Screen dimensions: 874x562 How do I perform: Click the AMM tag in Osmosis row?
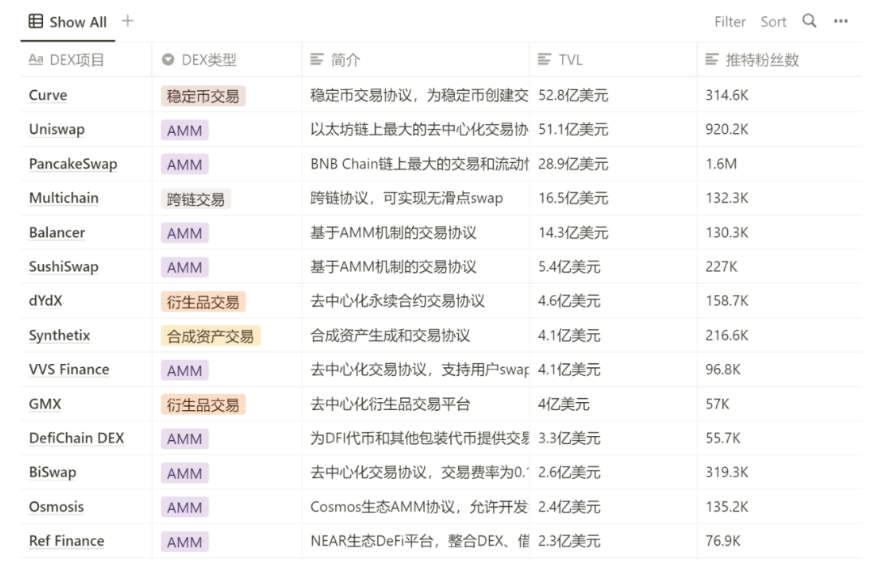click(184, 507)
